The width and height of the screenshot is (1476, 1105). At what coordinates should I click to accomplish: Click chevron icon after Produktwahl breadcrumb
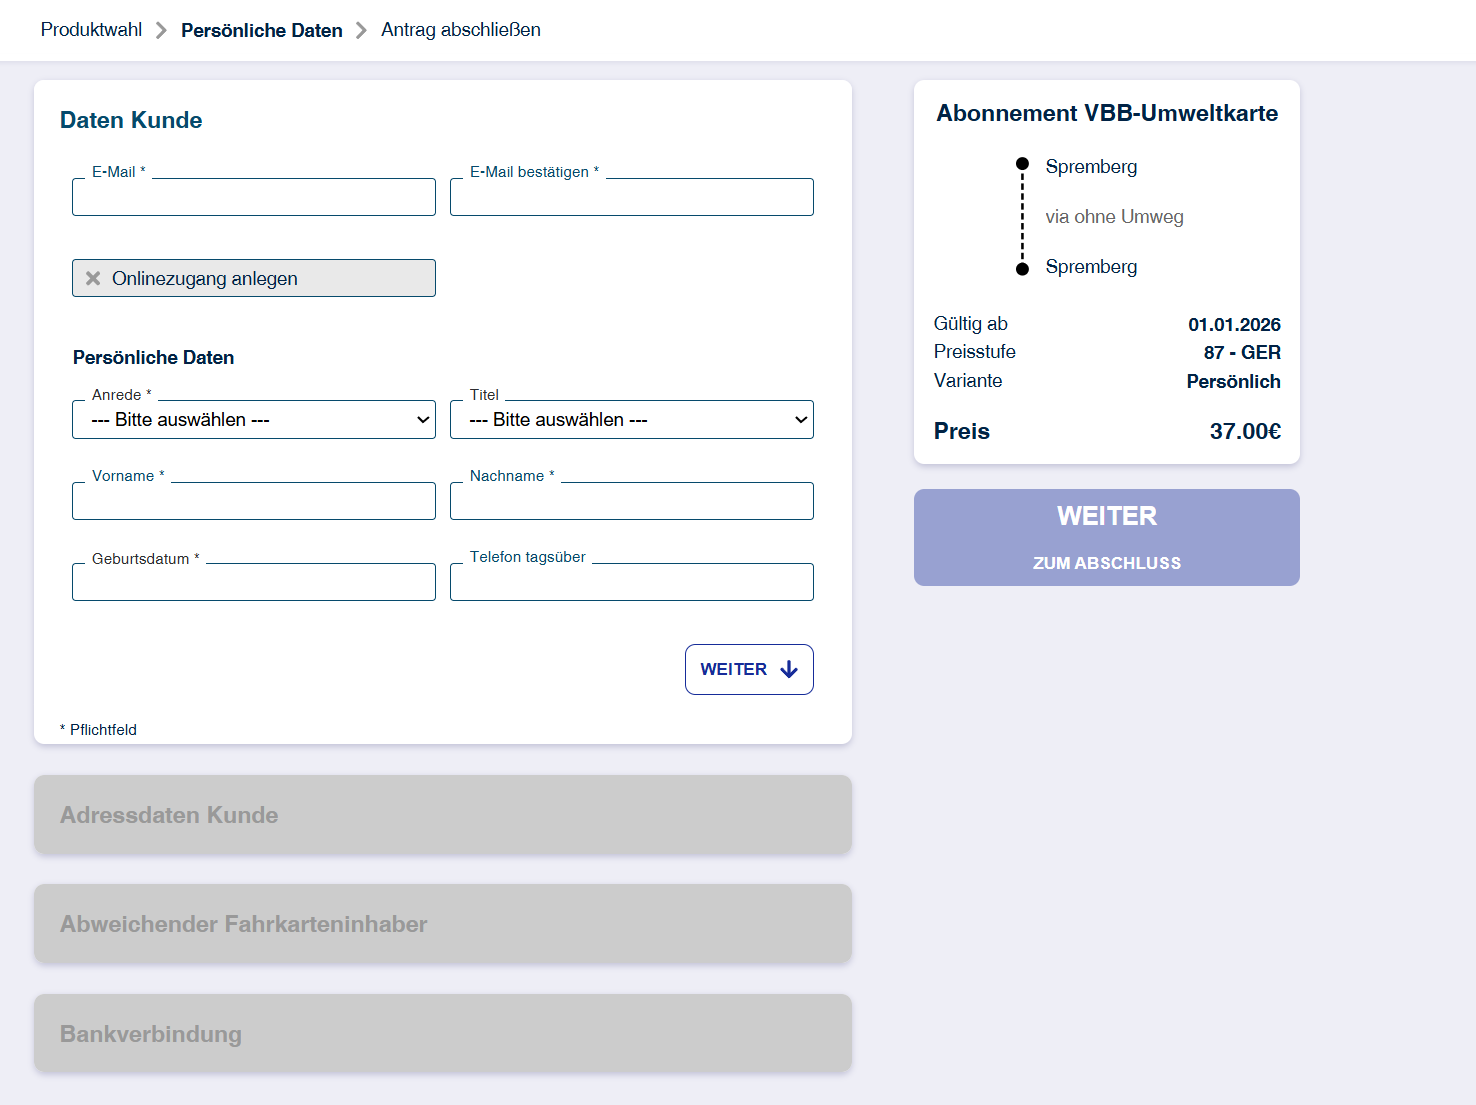(161, 31)
